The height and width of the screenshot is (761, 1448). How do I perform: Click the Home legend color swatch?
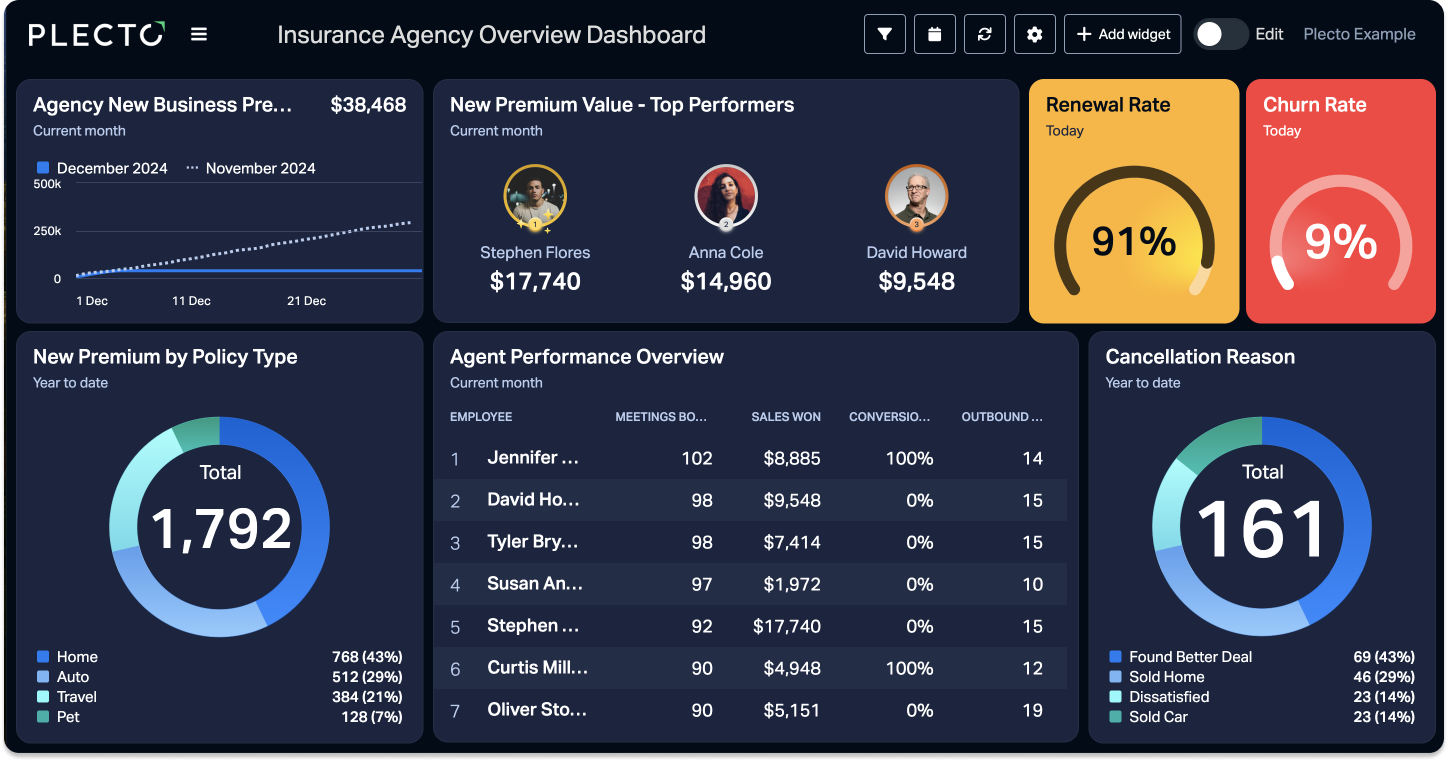coord(43,657)
